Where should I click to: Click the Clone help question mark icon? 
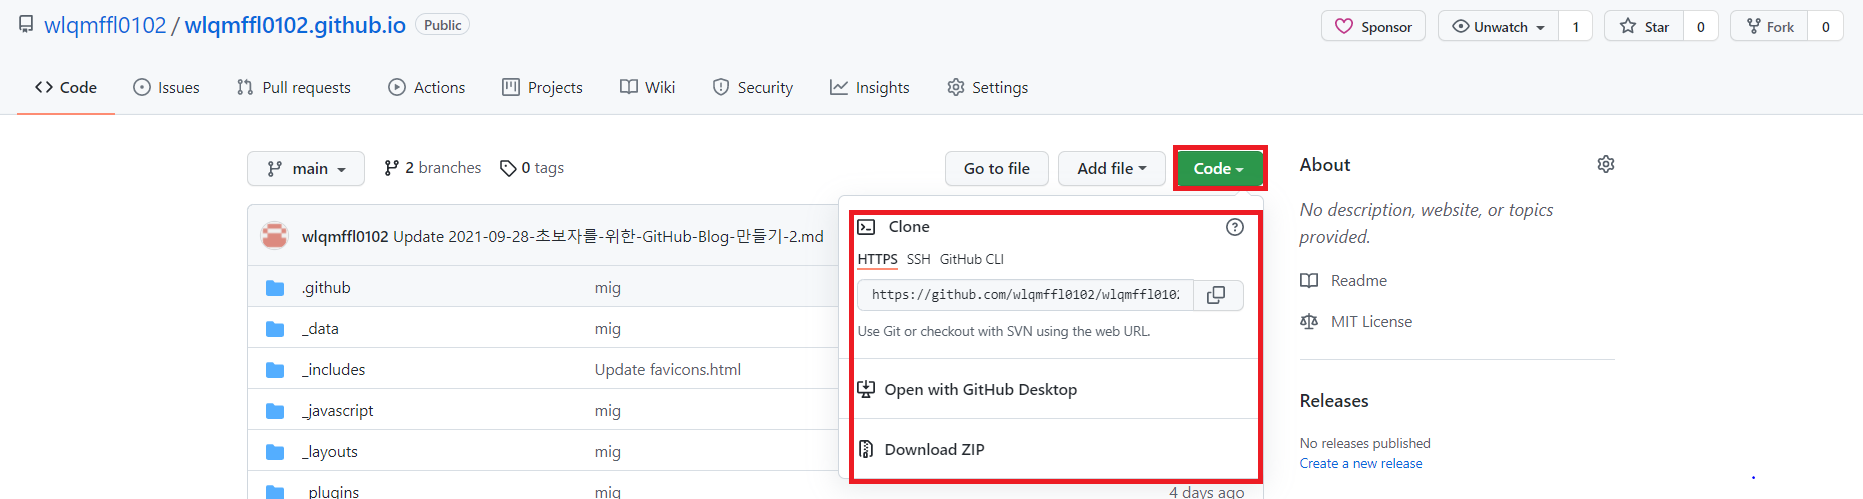[x=1234, y=227]
